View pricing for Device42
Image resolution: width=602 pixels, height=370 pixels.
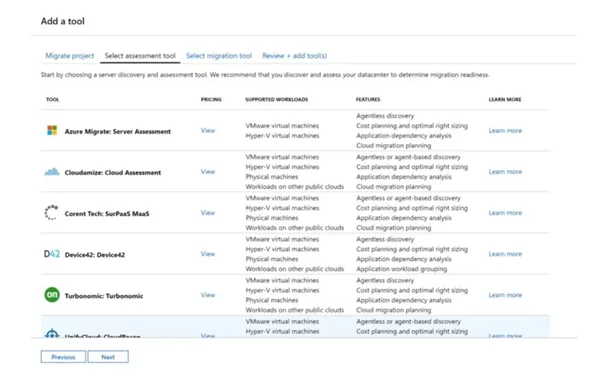[208, 254]
